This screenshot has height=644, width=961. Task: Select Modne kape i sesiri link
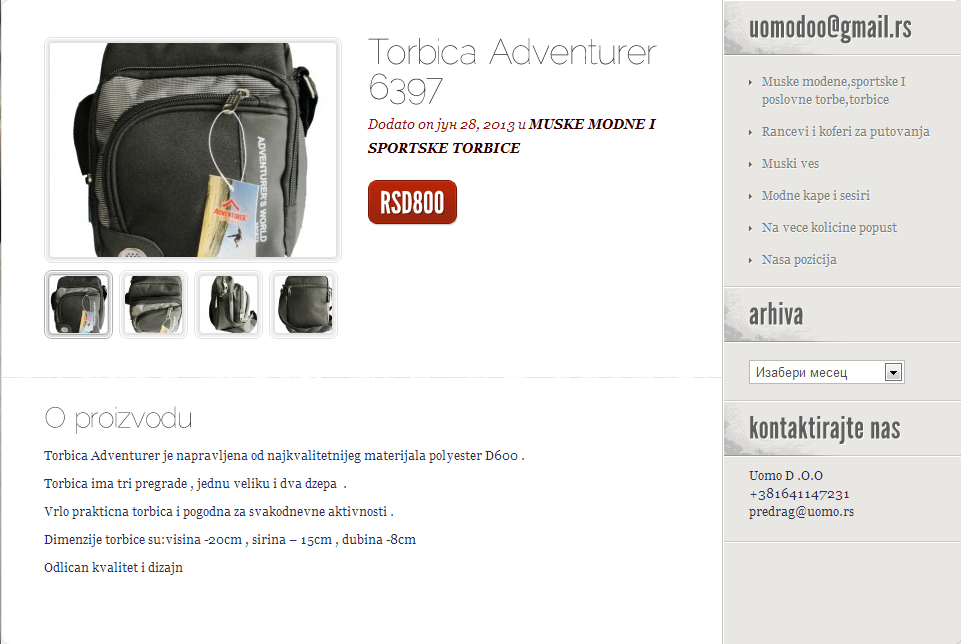pos(816,195)
